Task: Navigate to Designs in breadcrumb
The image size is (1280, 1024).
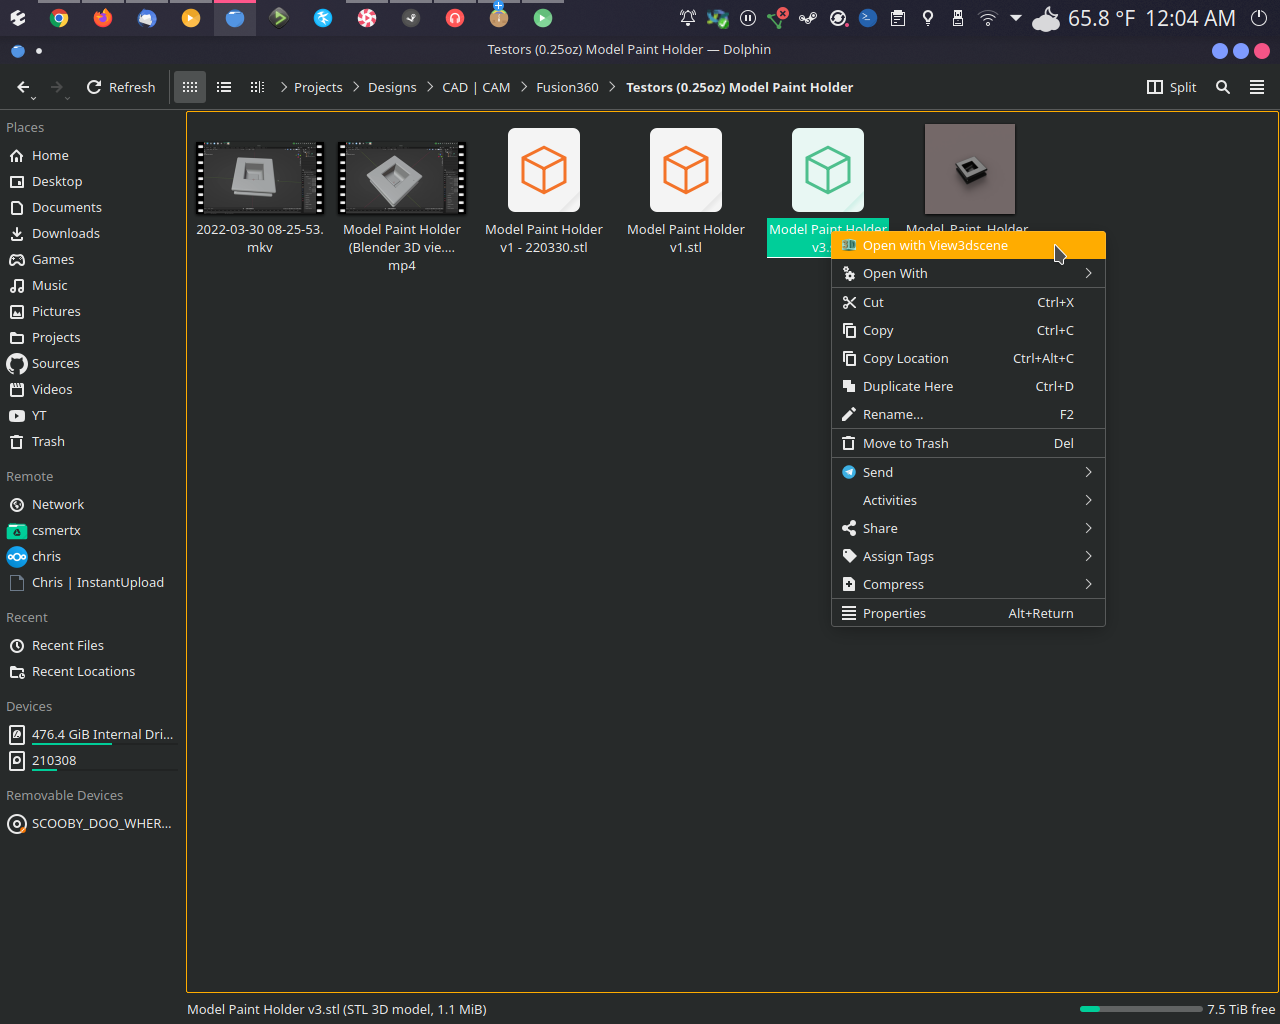Action: pos(392,88)
